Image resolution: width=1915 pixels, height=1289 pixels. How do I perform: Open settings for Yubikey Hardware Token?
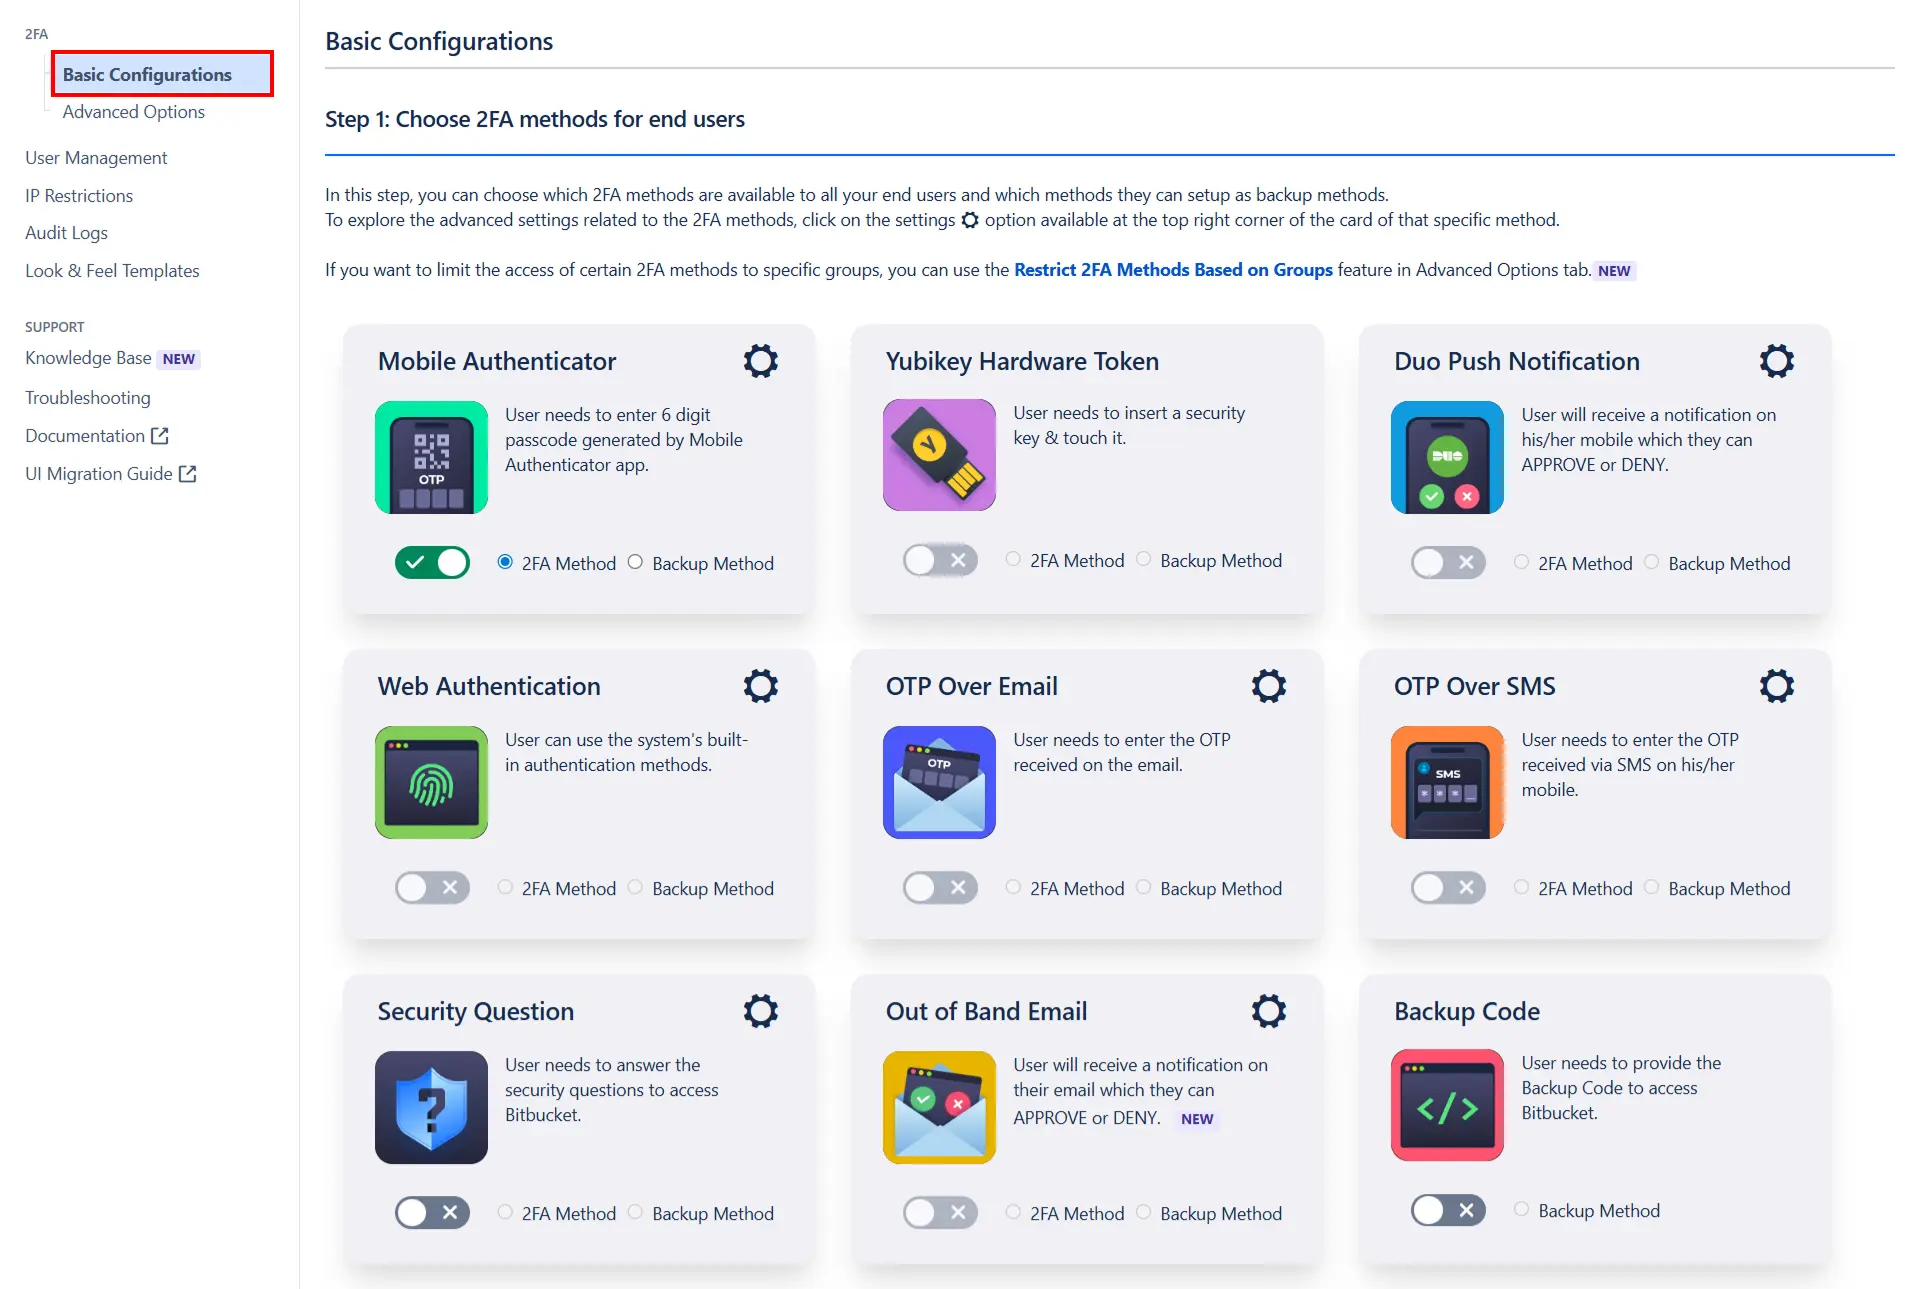click(x=1268, y=361)
